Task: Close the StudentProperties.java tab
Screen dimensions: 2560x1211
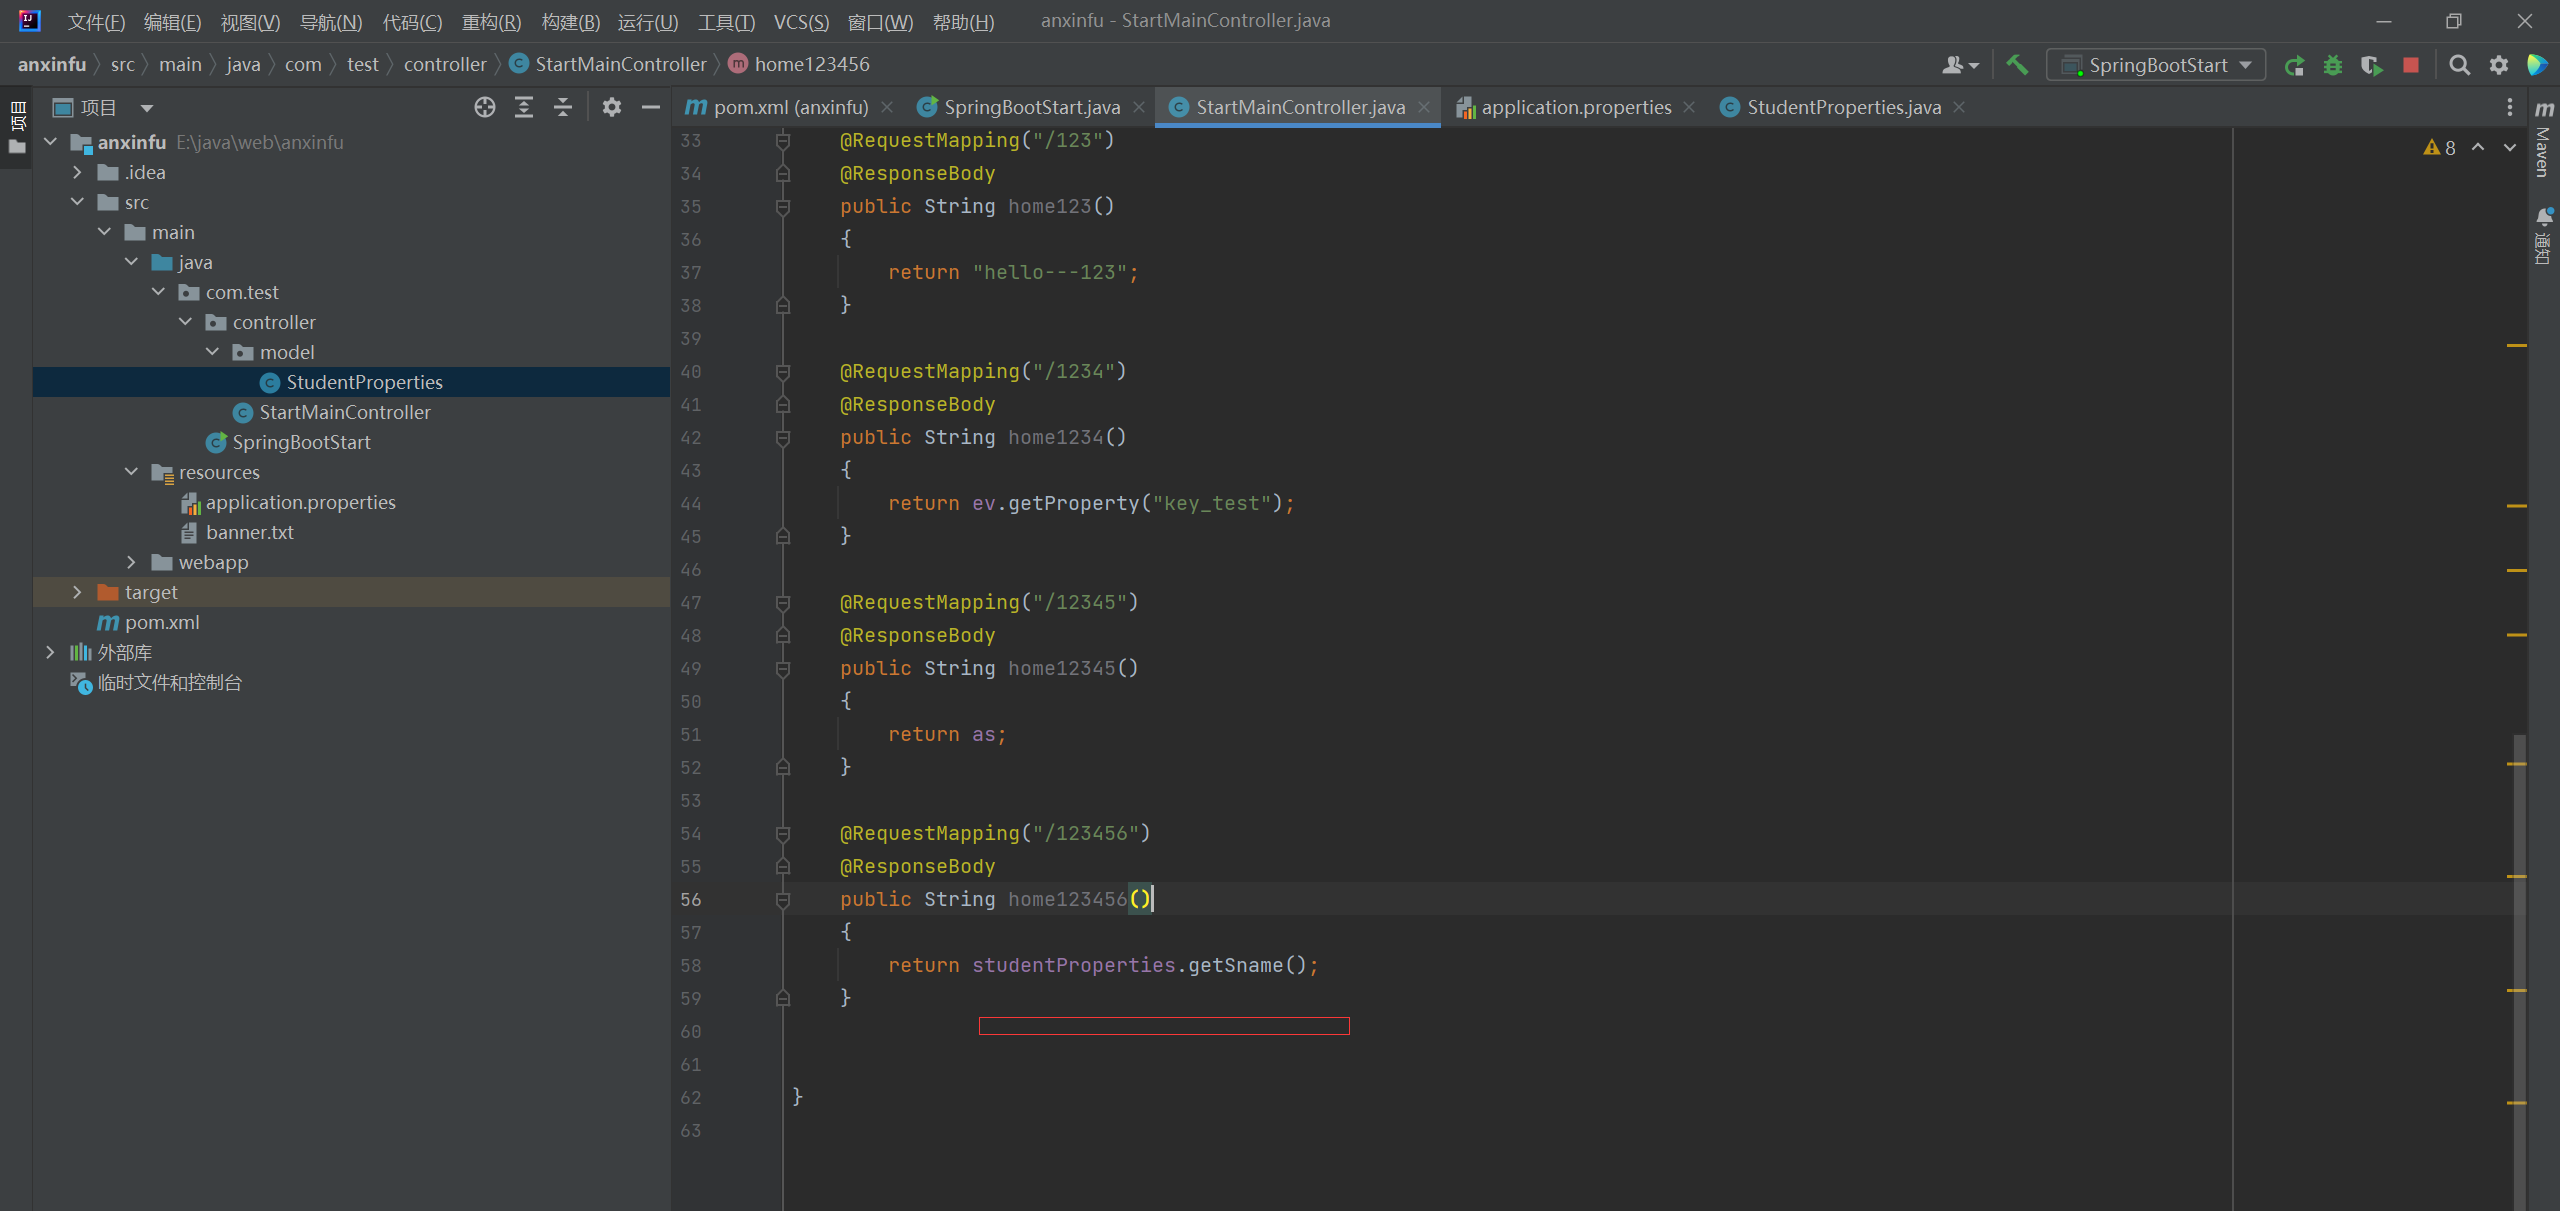Action: click(1959, 107)
